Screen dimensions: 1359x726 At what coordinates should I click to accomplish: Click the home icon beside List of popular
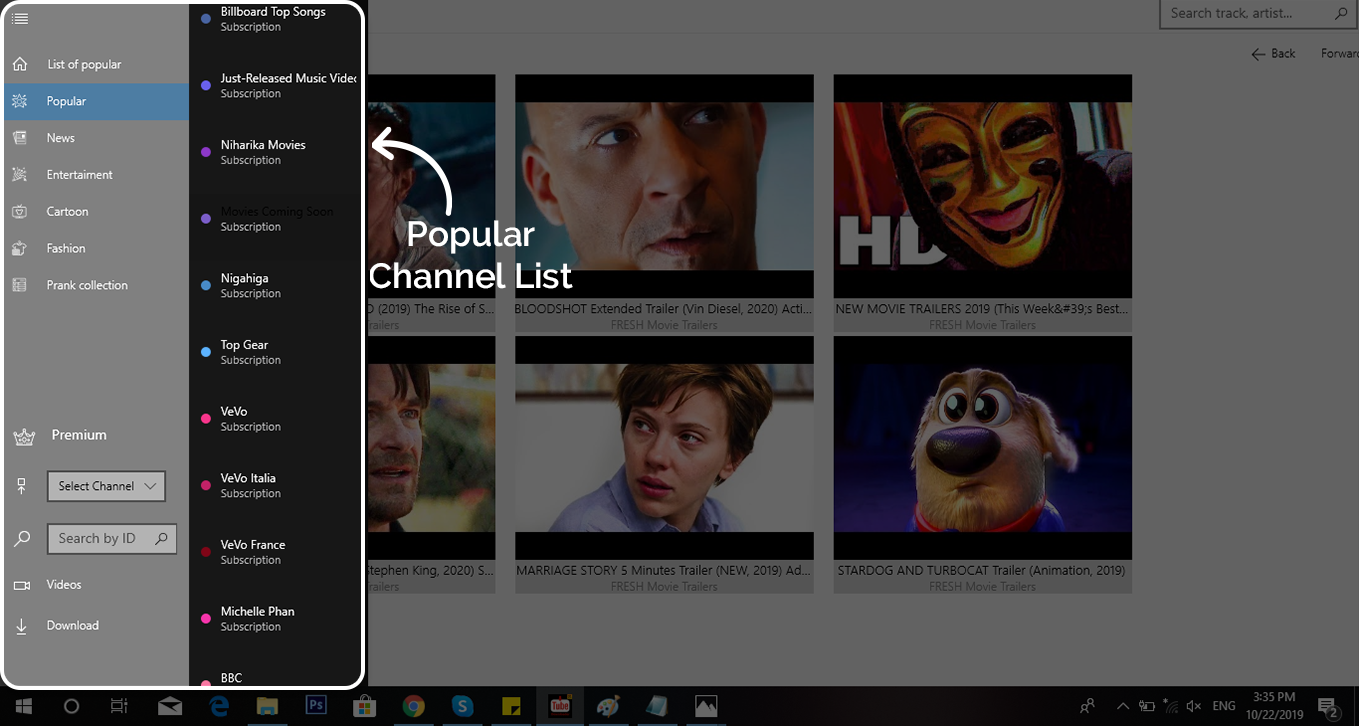click(20, 64)
